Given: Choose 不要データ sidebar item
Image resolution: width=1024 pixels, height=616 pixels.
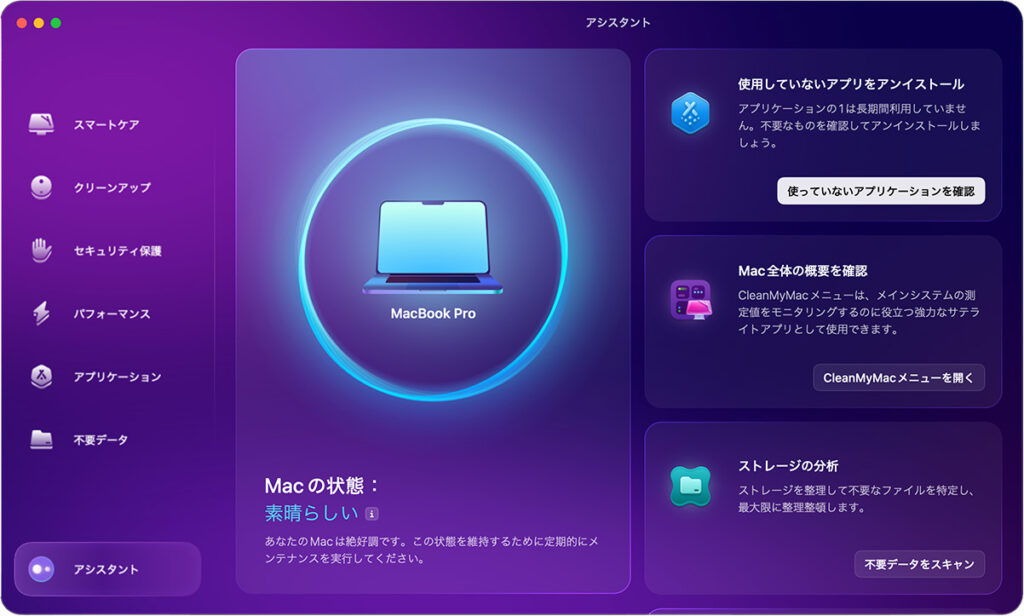Looking at the screenshot, I should point(101,440).
